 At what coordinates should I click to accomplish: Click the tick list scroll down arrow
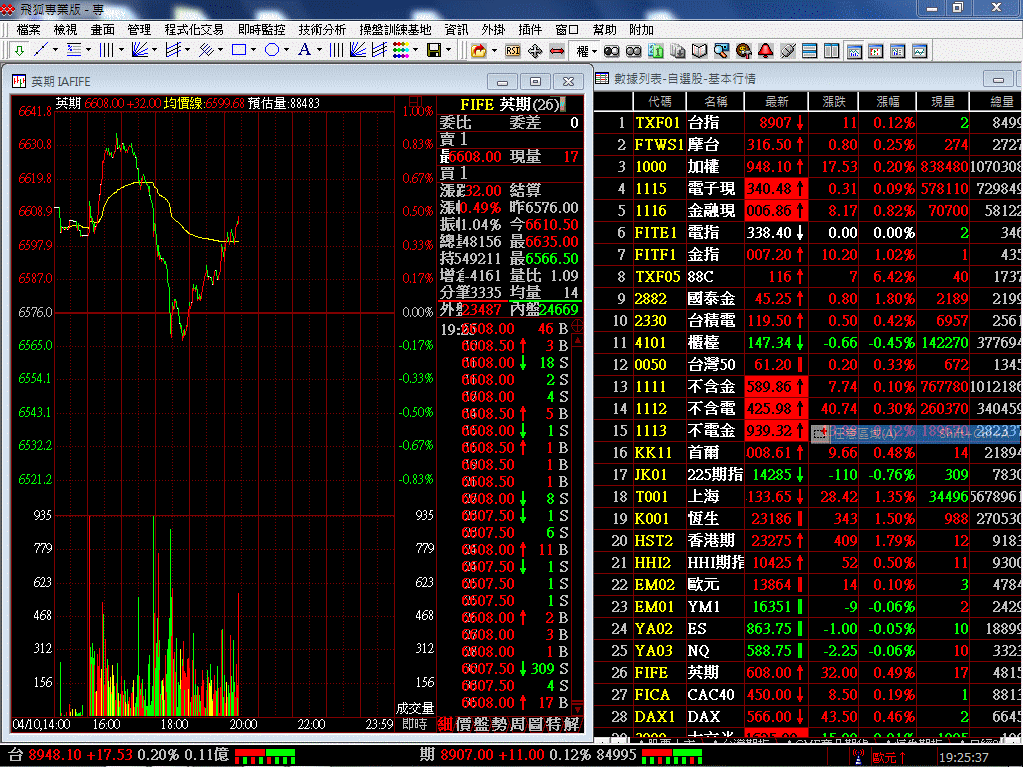(x=577, y=708)
